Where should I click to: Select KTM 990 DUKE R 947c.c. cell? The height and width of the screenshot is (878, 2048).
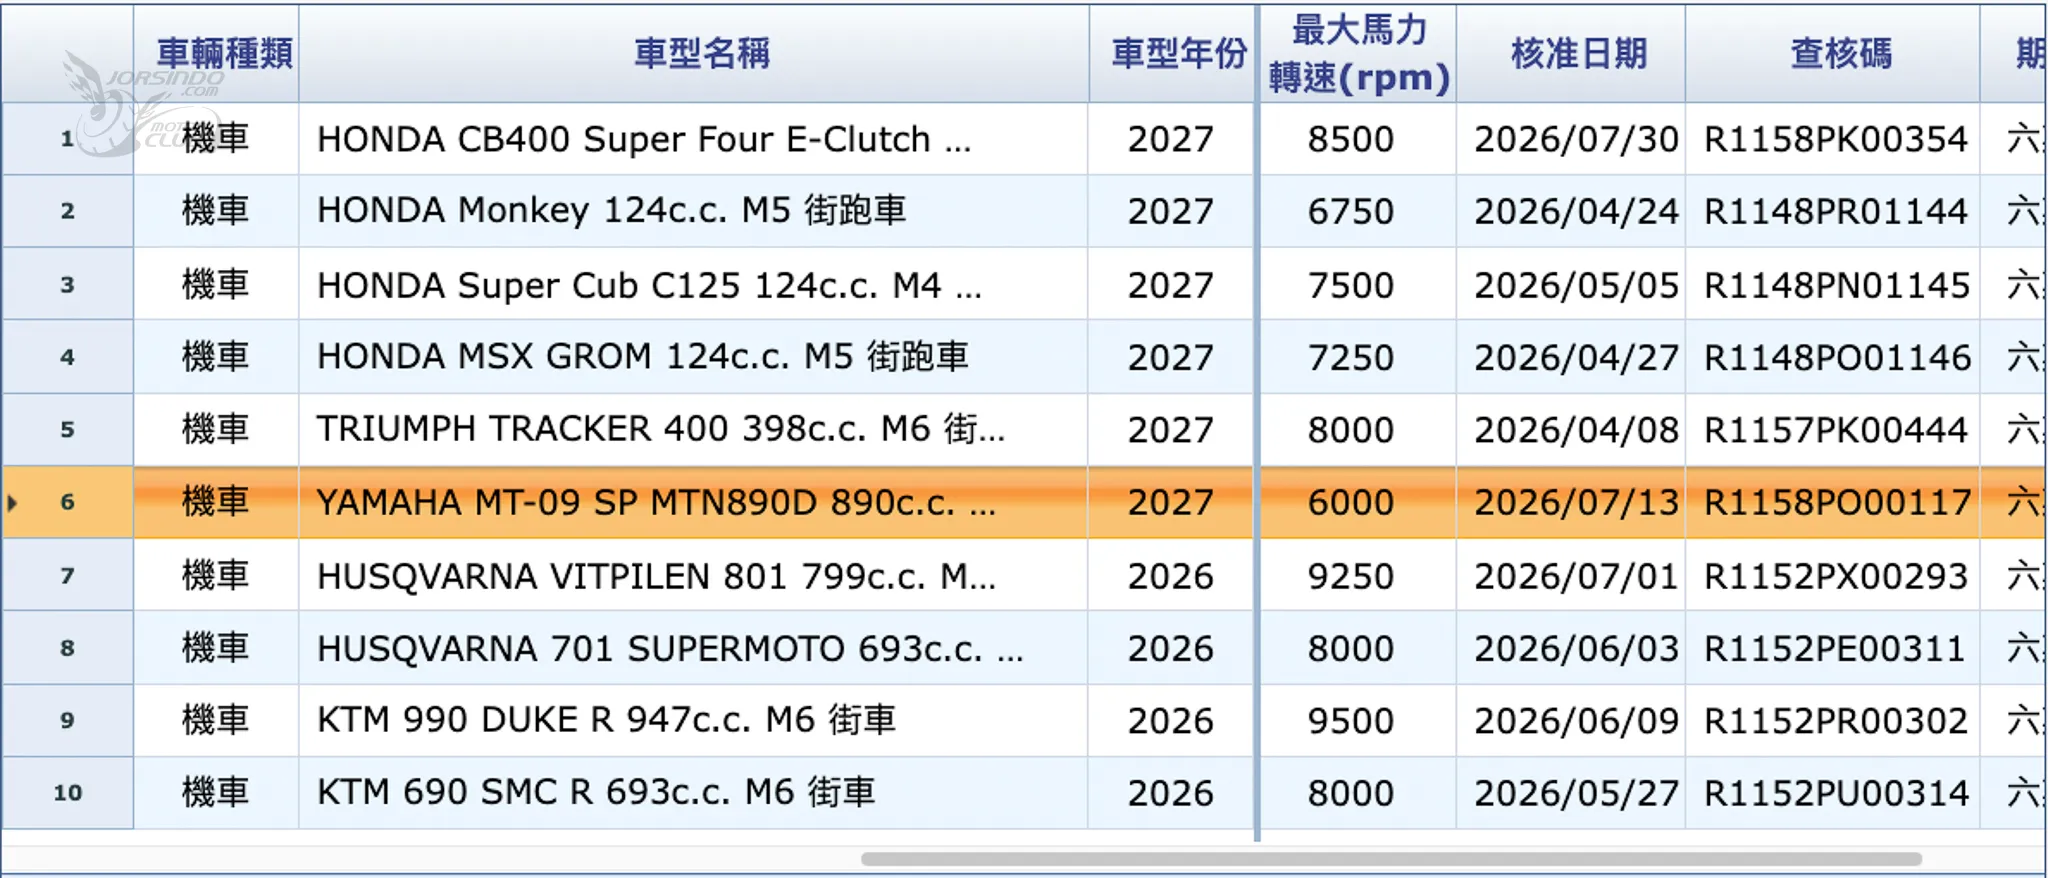[x=693, y=720]
